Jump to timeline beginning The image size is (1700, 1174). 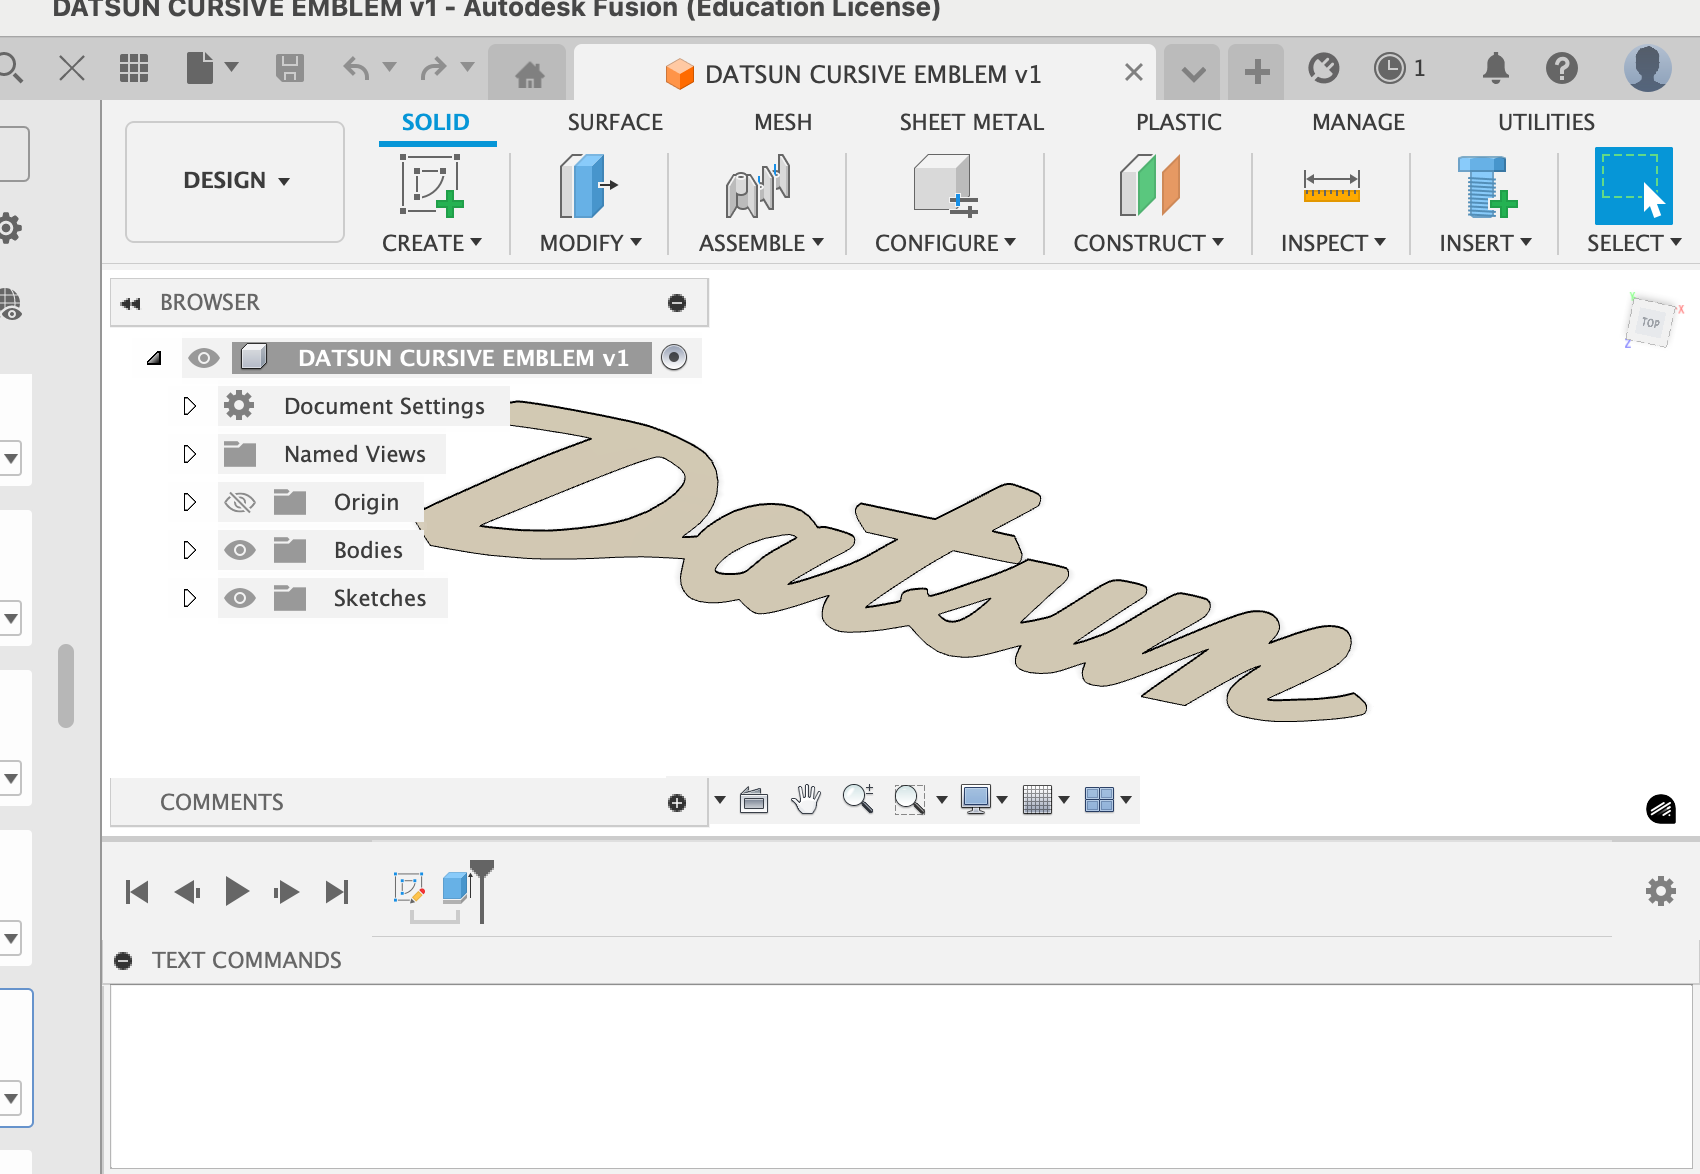click(137, 891)
